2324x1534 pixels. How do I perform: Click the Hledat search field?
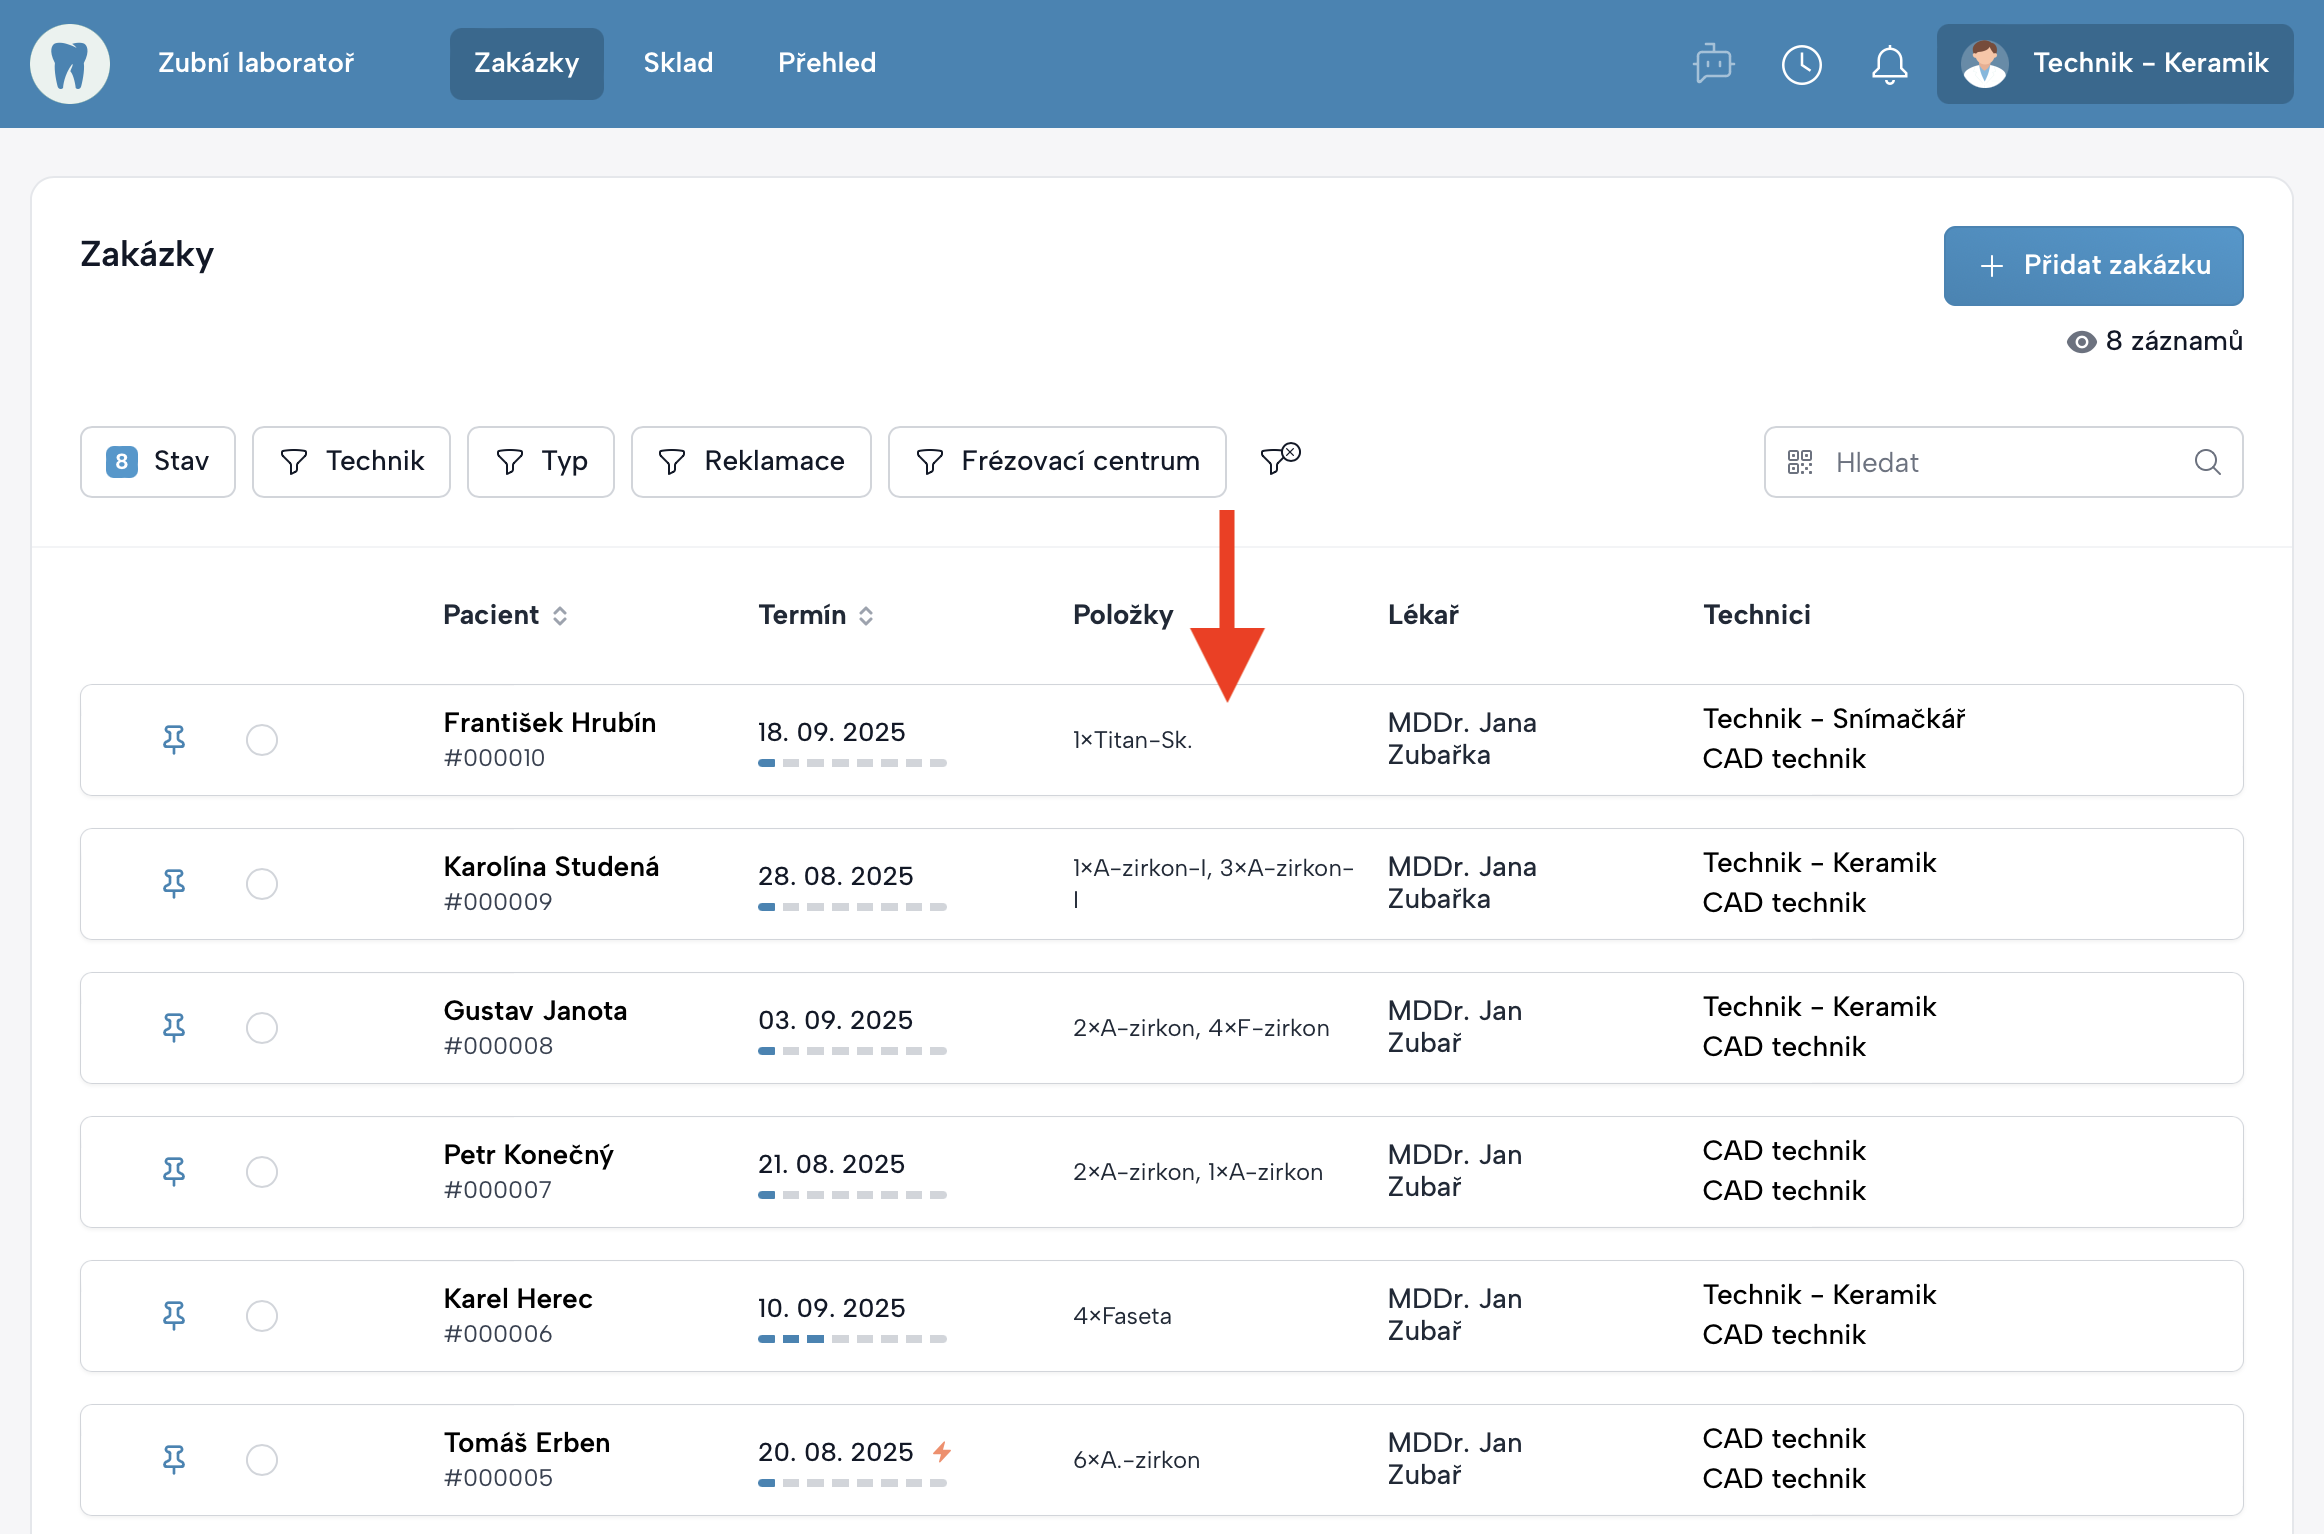pyautogui.click(x=2000, y=462)
